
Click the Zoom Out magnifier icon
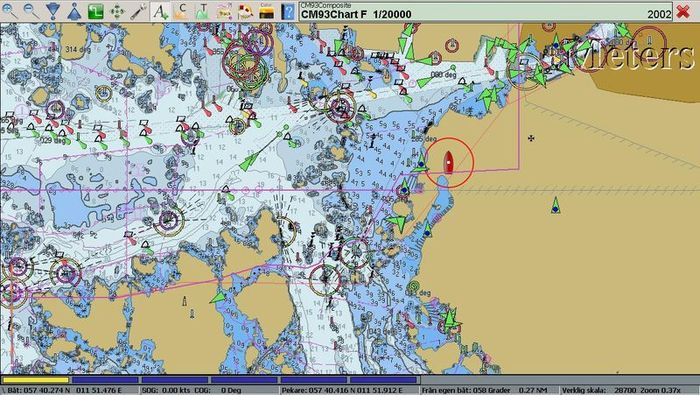coord(31,11)
